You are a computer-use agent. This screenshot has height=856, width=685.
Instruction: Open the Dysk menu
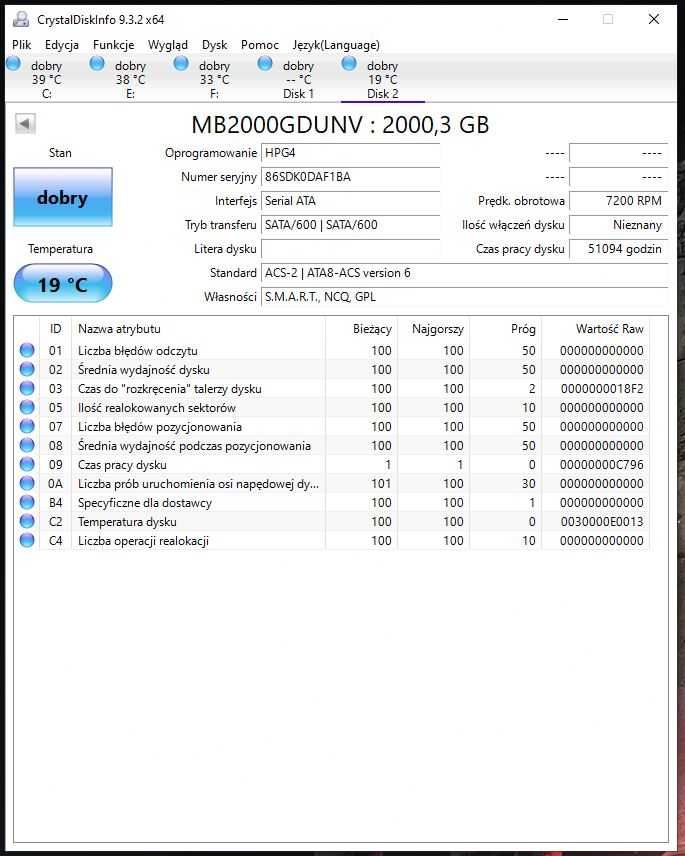(215, 45)
